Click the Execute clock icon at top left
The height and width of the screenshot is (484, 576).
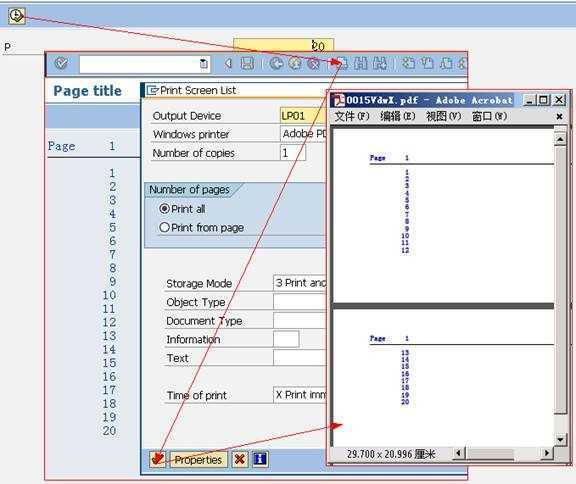click(17, 16)
